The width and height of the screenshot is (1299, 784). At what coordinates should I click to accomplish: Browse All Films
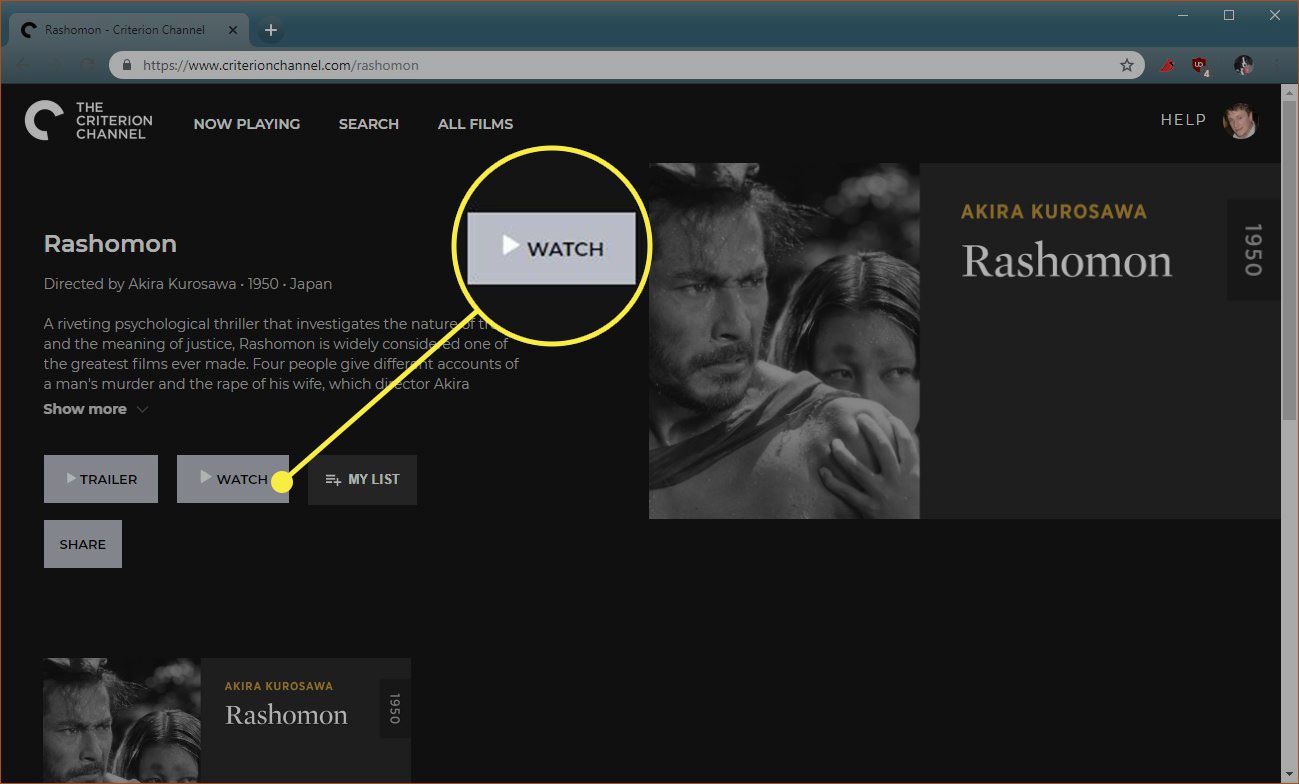pyautogui.click(x=475, y=124)
